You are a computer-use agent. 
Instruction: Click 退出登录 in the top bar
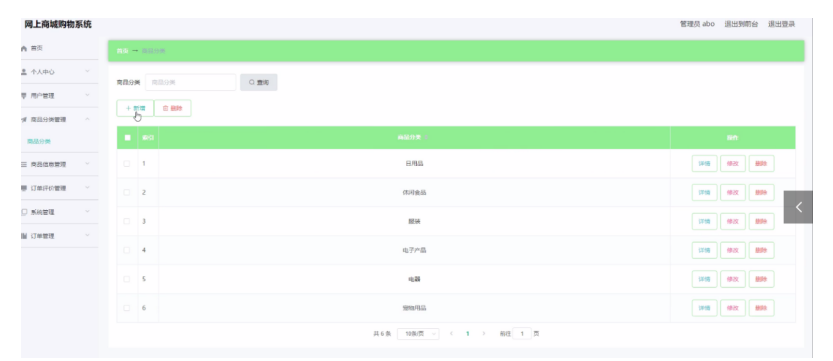click(781, 24)
